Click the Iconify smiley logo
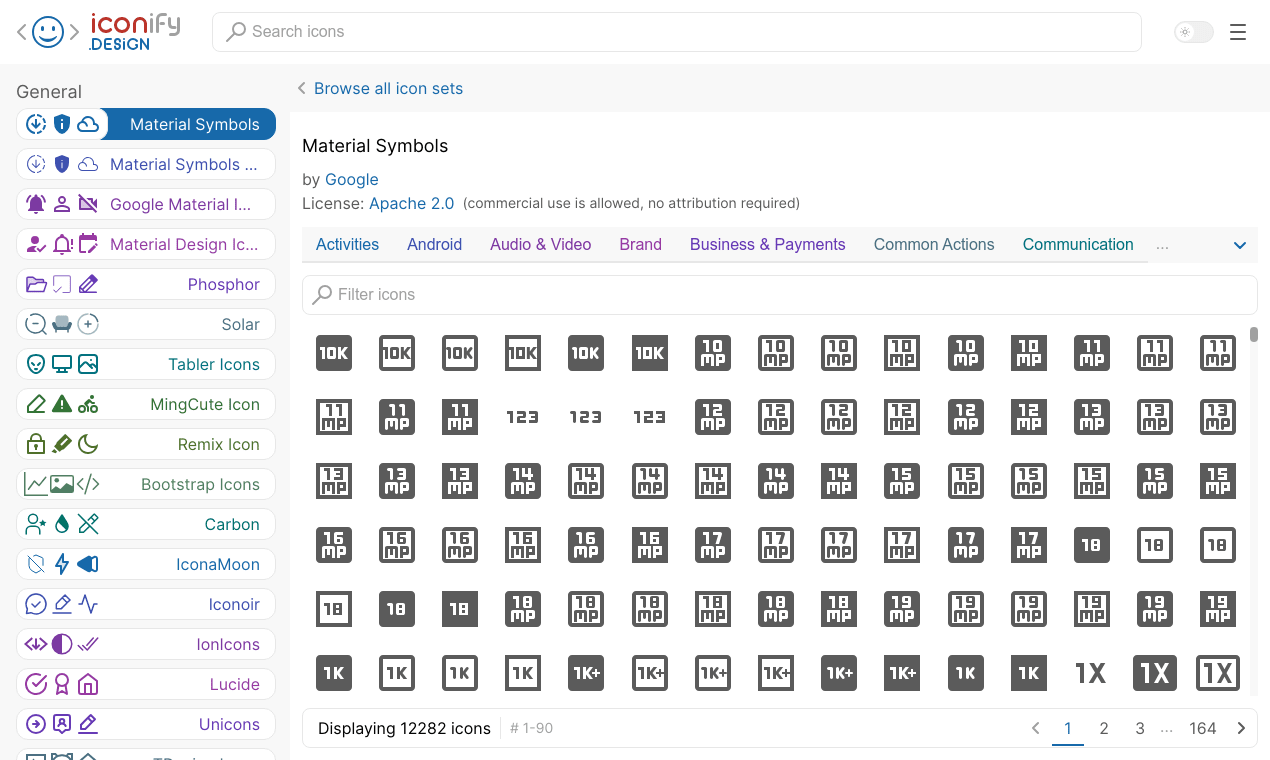 (48, 32)
